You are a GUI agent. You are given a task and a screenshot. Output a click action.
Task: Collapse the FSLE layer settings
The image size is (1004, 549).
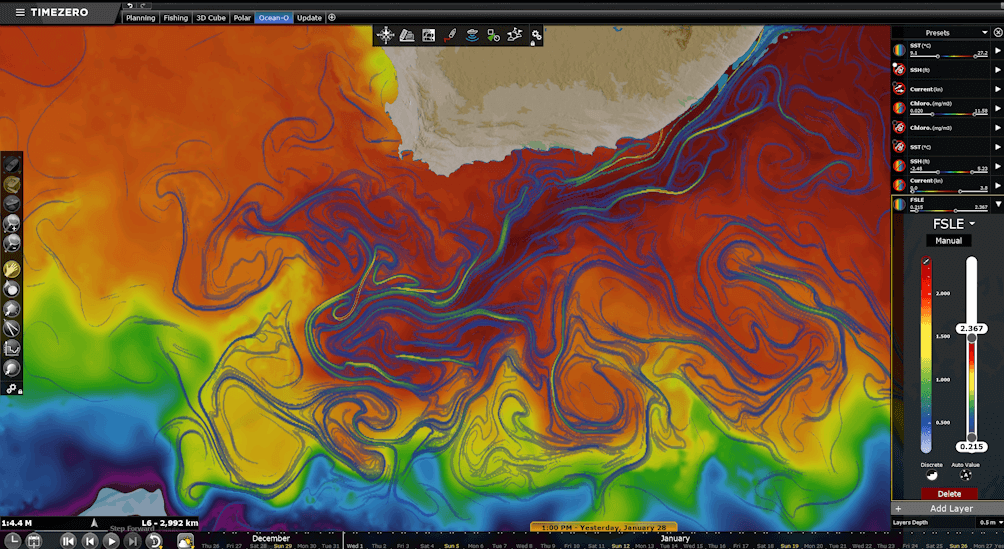(x=998, y=204)
